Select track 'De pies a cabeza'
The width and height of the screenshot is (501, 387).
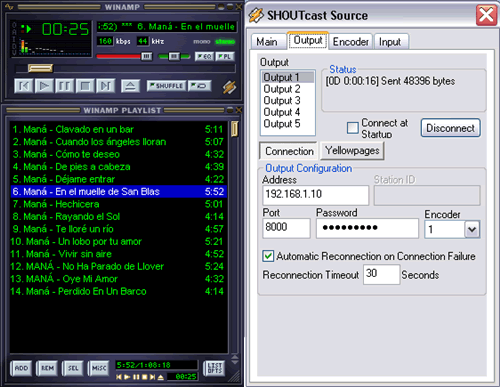tap(118, 167)
